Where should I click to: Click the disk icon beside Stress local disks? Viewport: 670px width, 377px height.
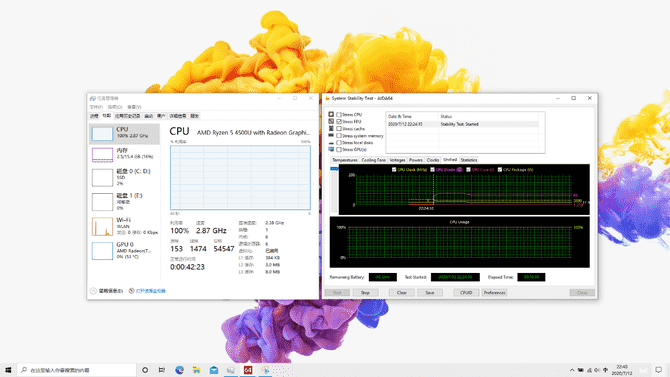(x=331, y=143)
